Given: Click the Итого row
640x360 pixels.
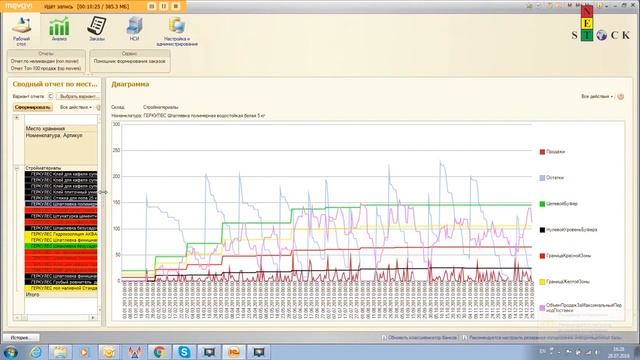Looking at the screenshot, I should (x=60, y=294).
